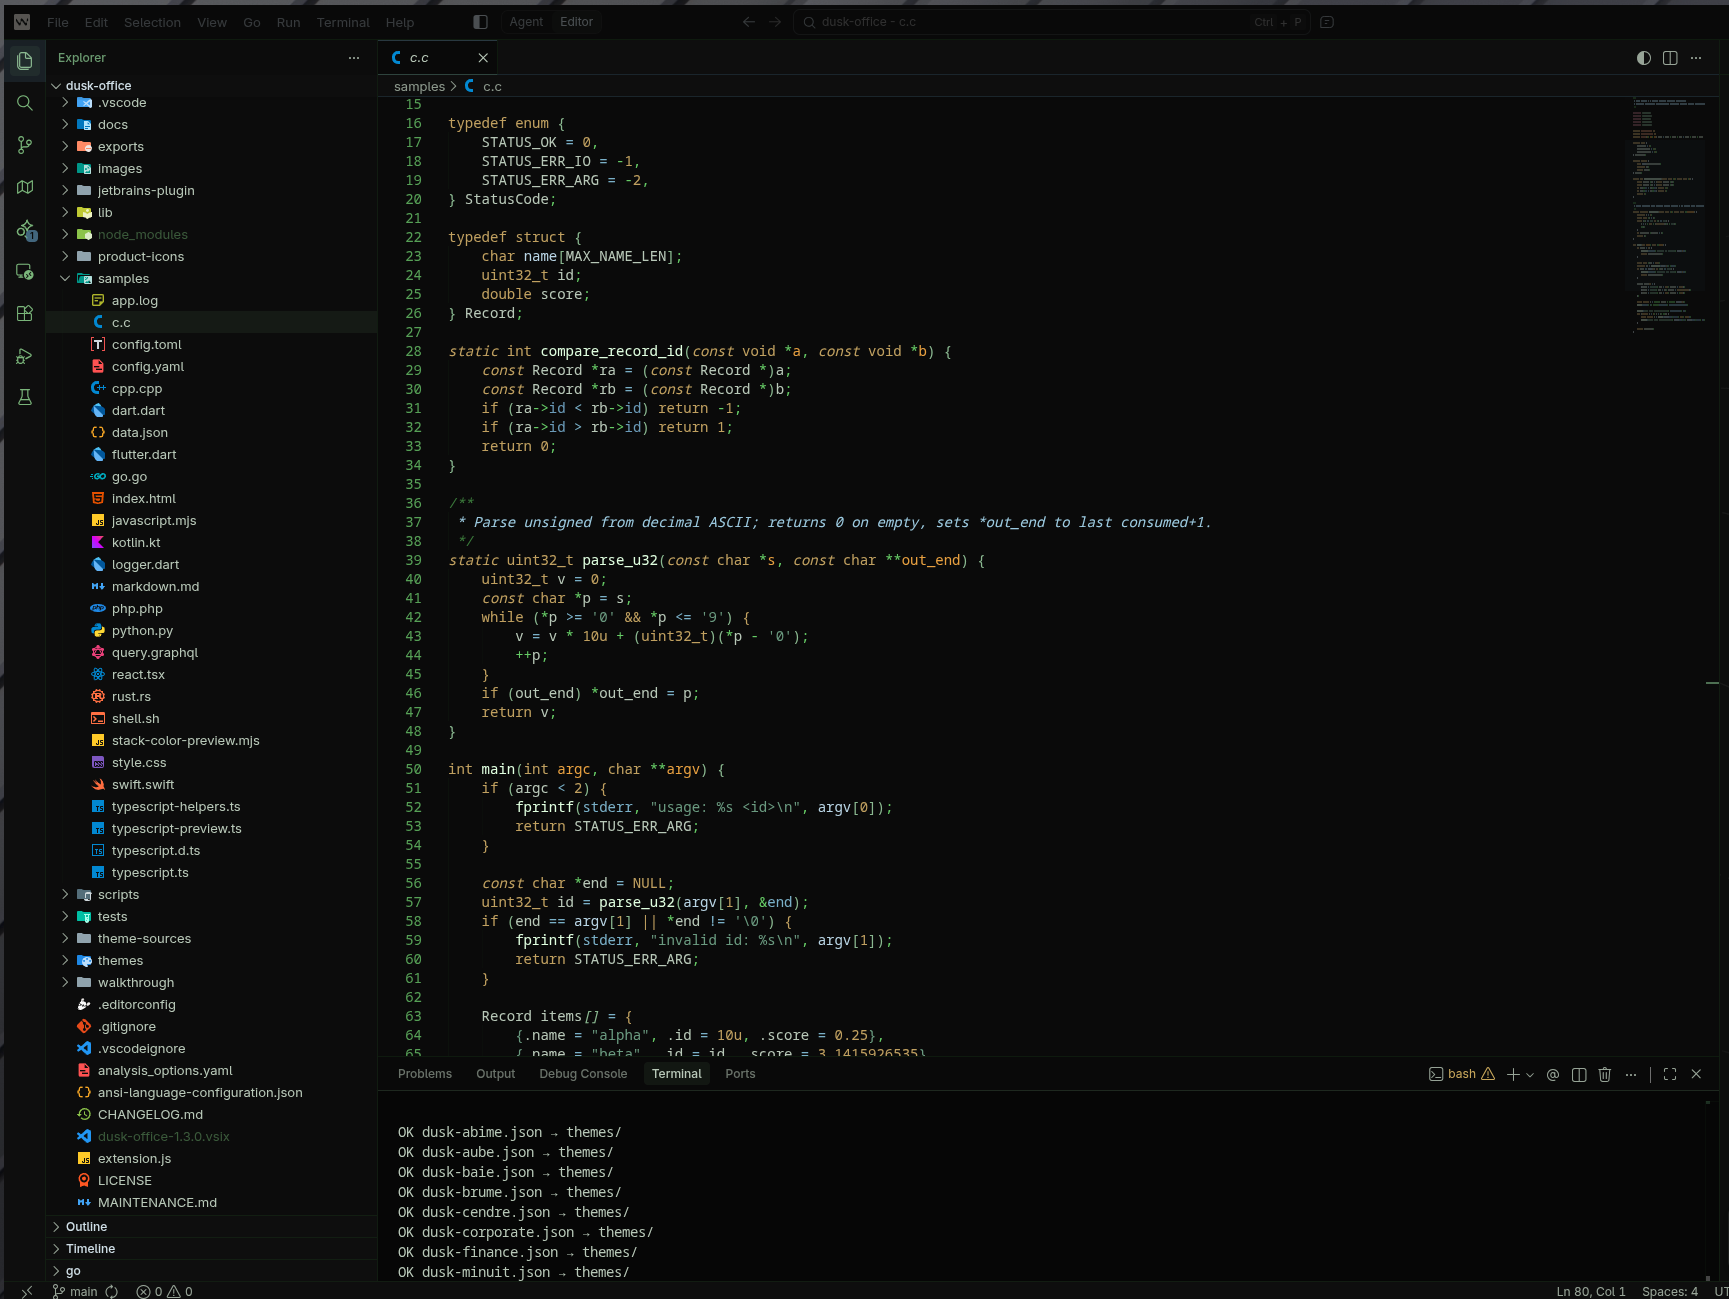The image size is (1729, 1299).
Task: Click the code minimap overview
Action: point(1669,215)
